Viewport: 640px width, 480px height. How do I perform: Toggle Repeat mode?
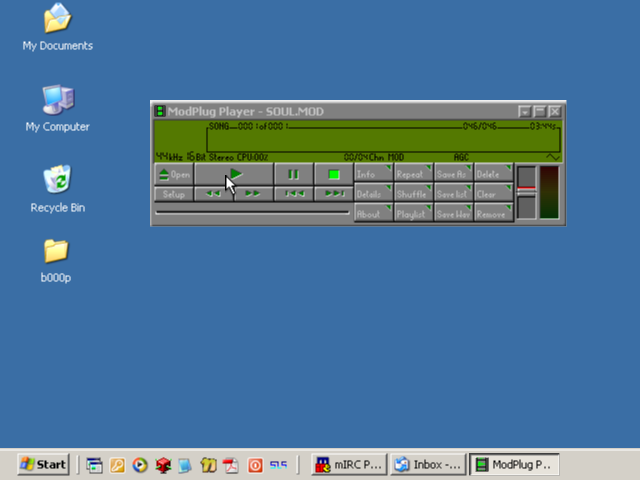(413, 173)
